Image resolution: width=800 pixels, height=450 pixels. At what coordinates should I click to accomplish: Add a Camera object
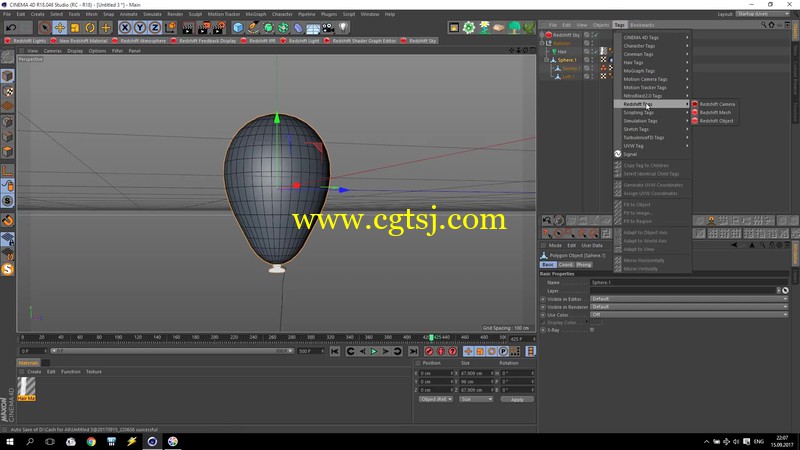[328, 28]
